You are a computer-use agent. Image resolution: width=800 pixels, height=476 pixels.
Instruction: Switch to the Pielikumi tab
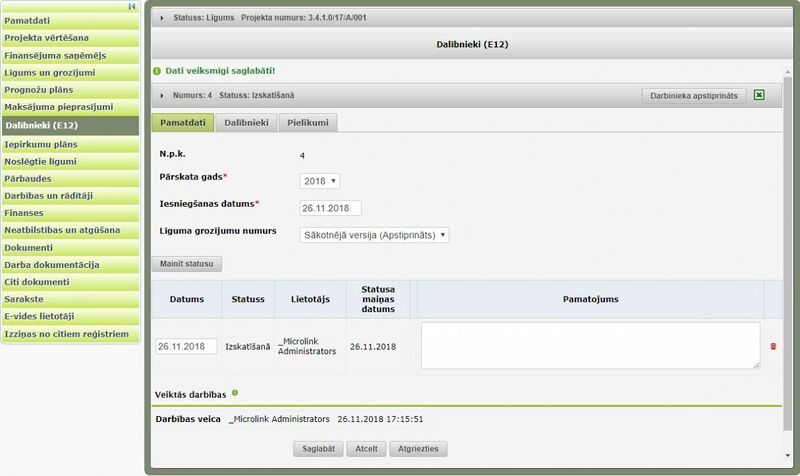[308, 122]
